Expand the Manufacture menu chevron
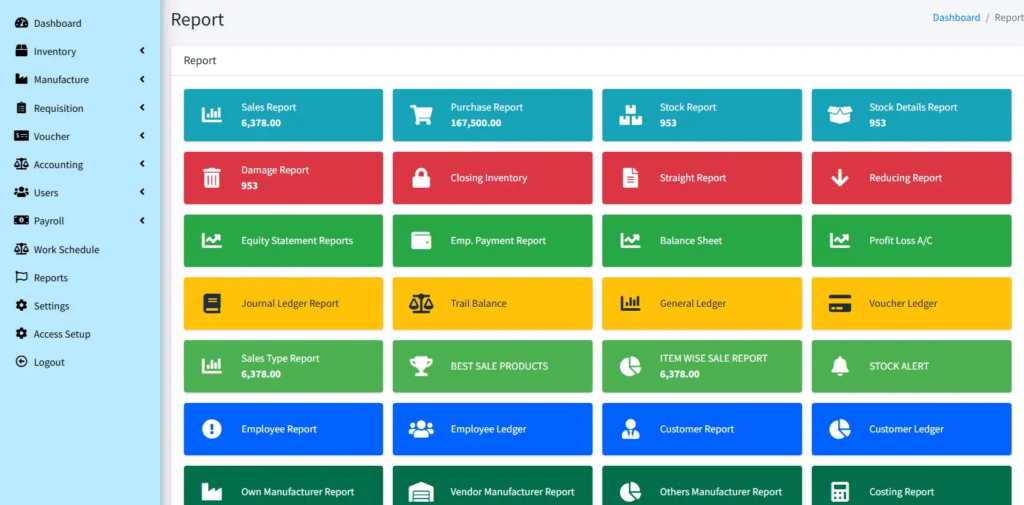The image size is (1024, 505). click(142, 79)
